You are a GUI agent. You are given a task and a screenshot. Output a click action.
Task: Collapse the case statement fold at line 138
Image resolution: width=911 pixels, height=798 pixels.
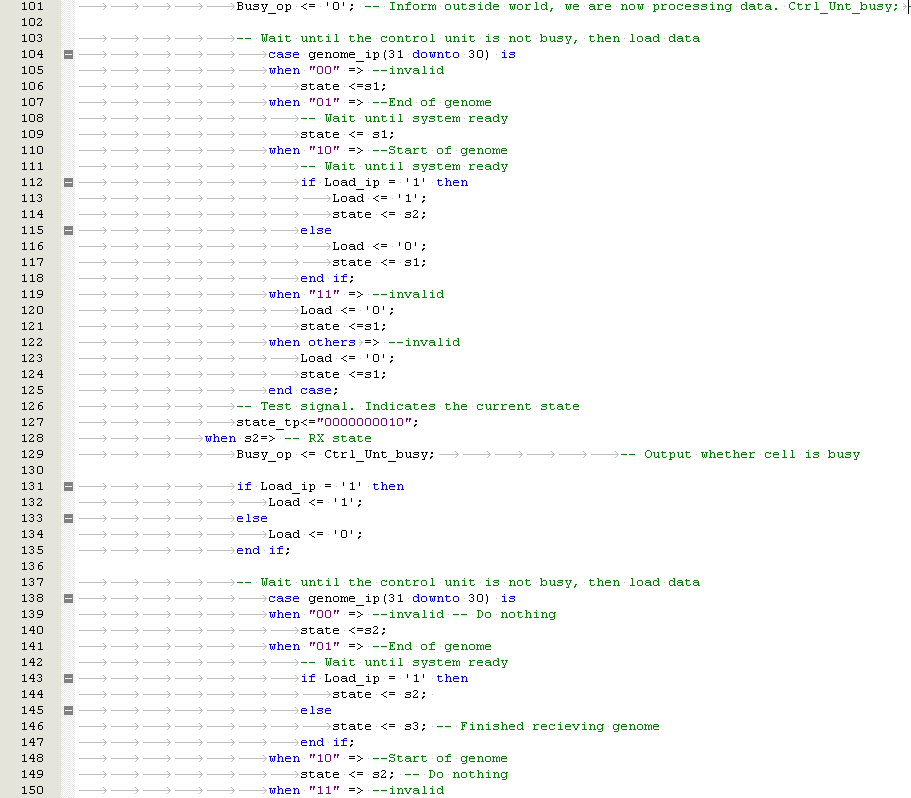pos(68,598)
